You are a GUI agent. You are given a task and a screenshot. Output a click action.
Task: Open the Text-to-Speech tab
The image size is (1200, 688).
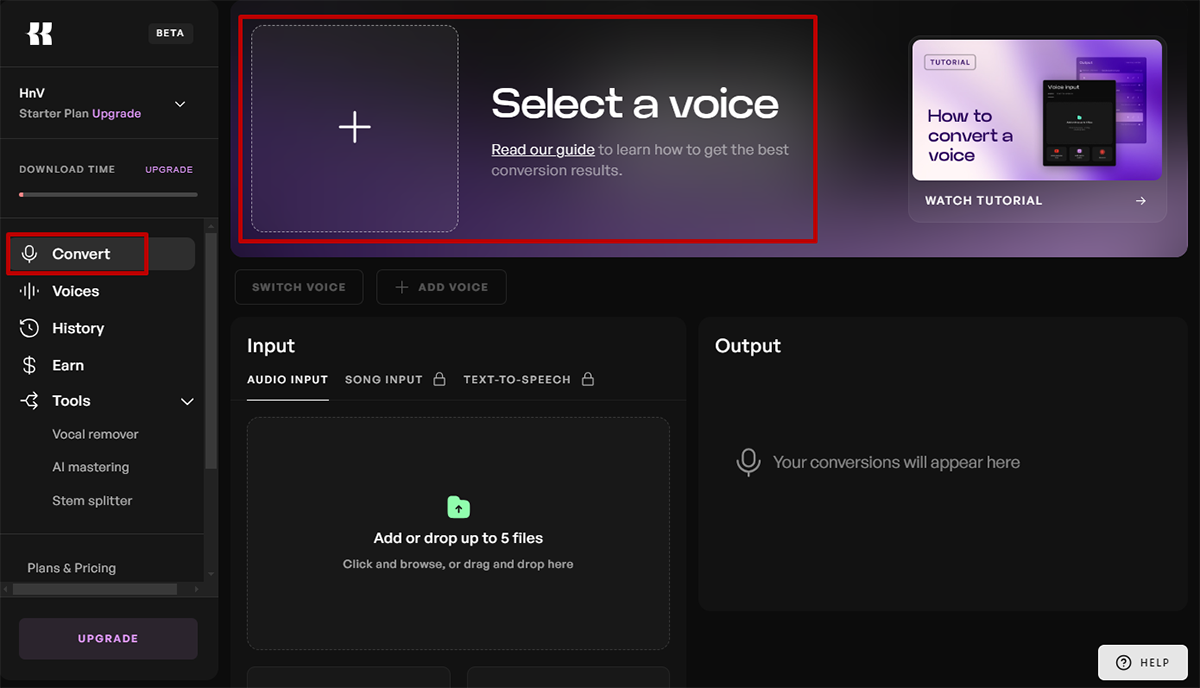[517, 380]
